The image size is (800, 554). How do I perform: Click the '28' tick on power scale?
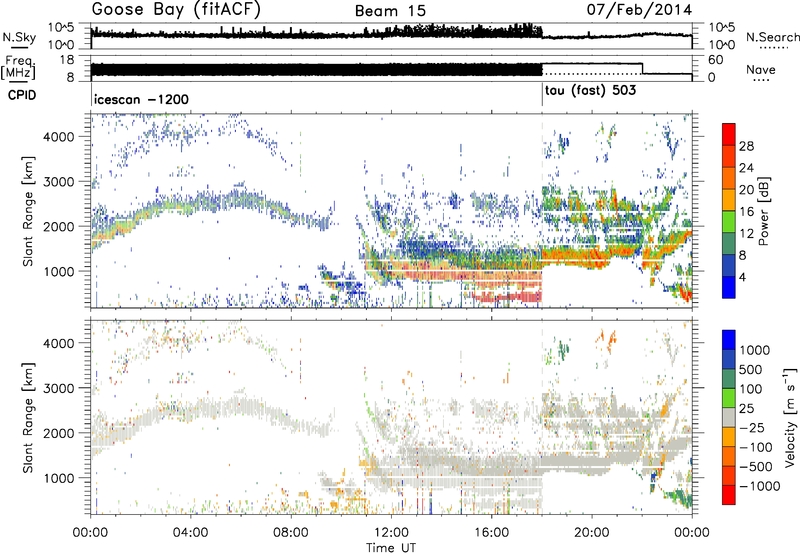click(746, 146)
